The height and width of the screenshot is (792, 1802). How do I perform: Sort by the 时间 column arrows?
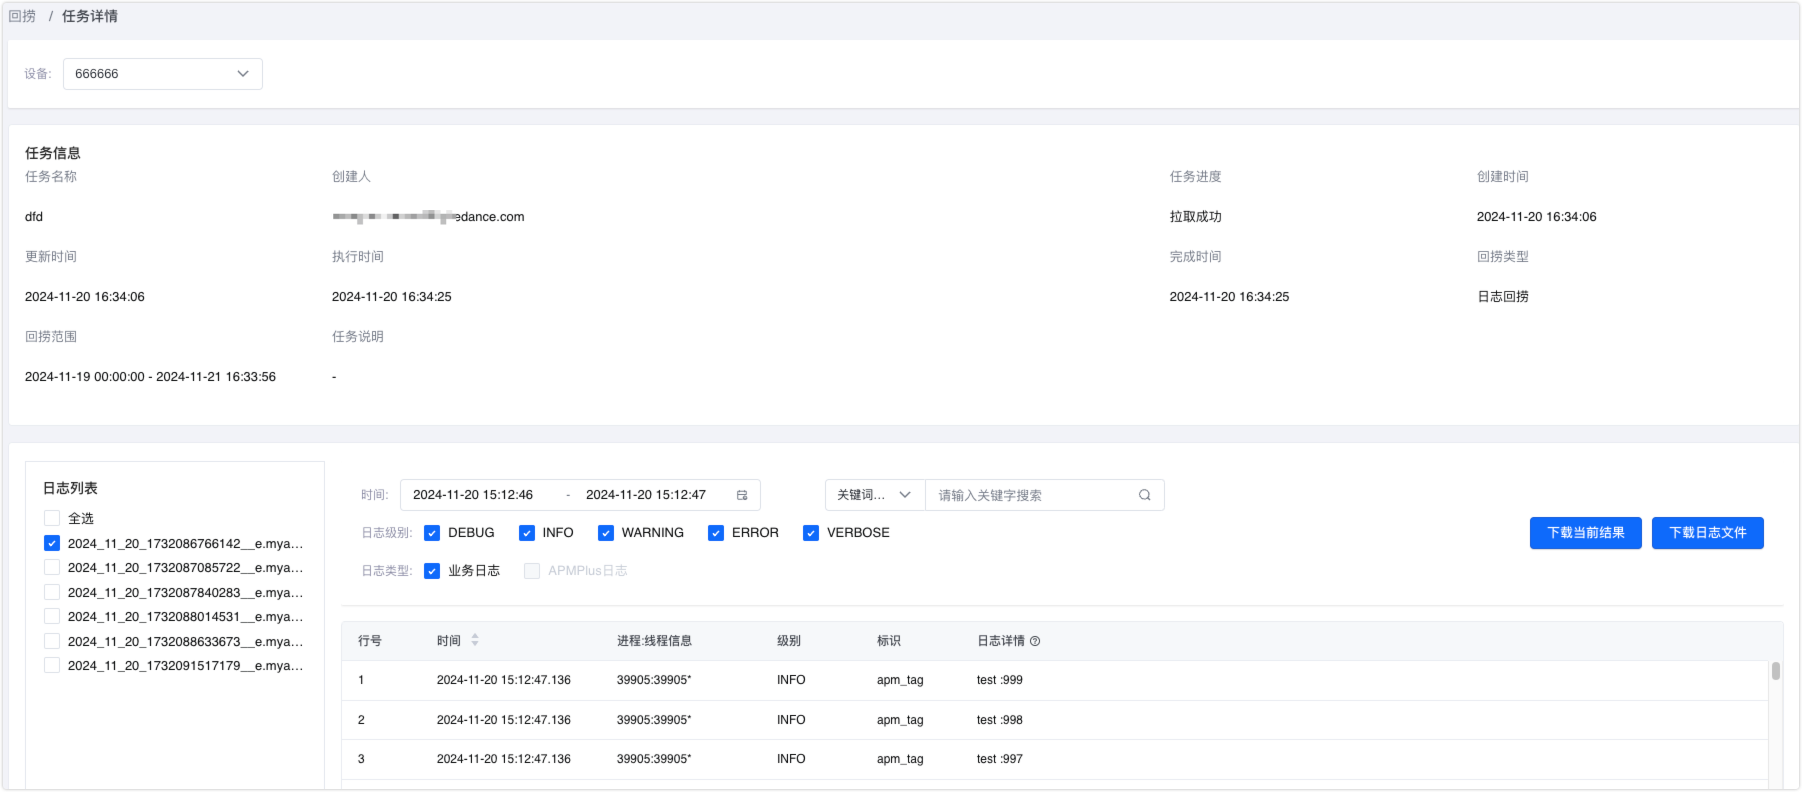(475, 640)
